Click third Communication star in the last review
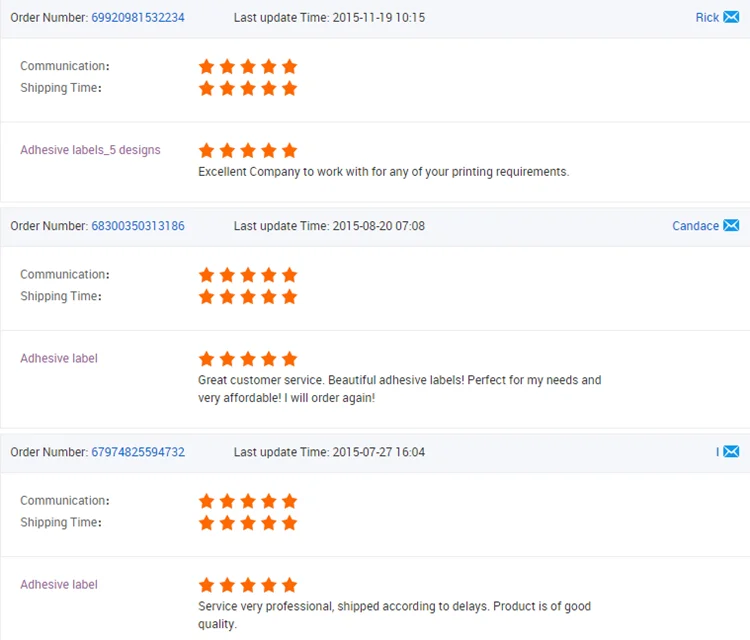 point(248,501)
